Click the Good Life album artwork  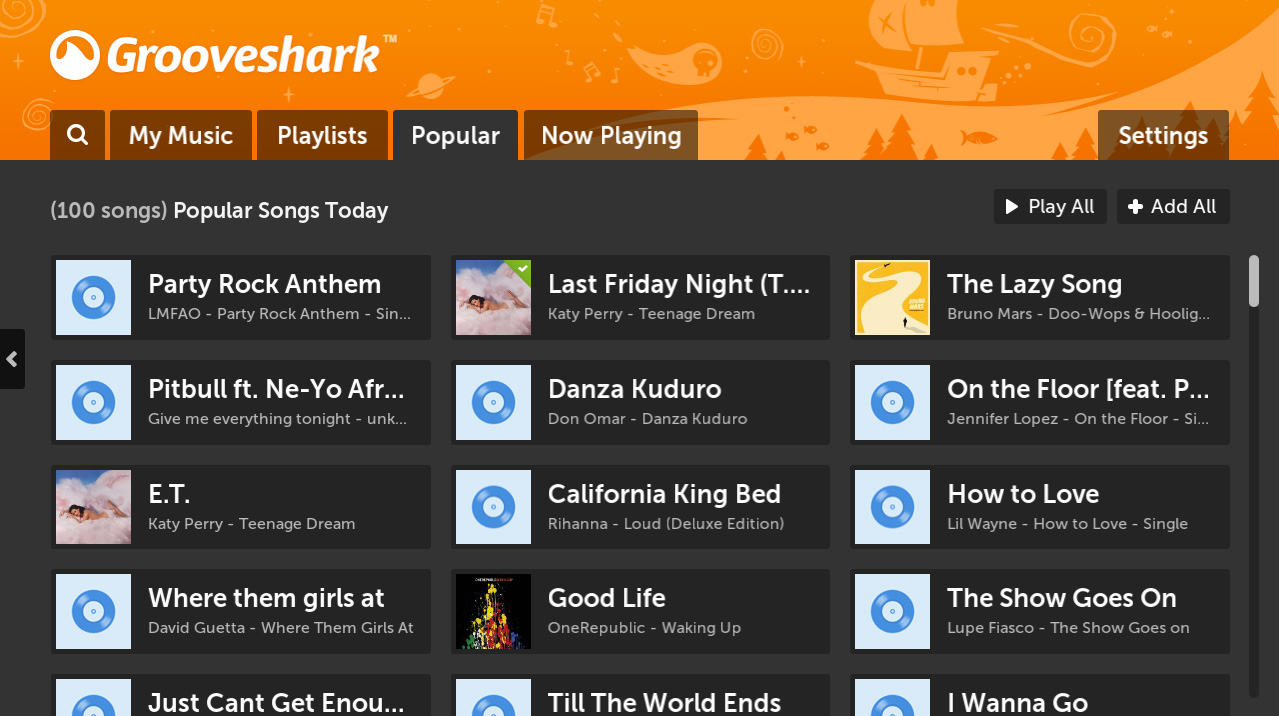coord(493,611)
